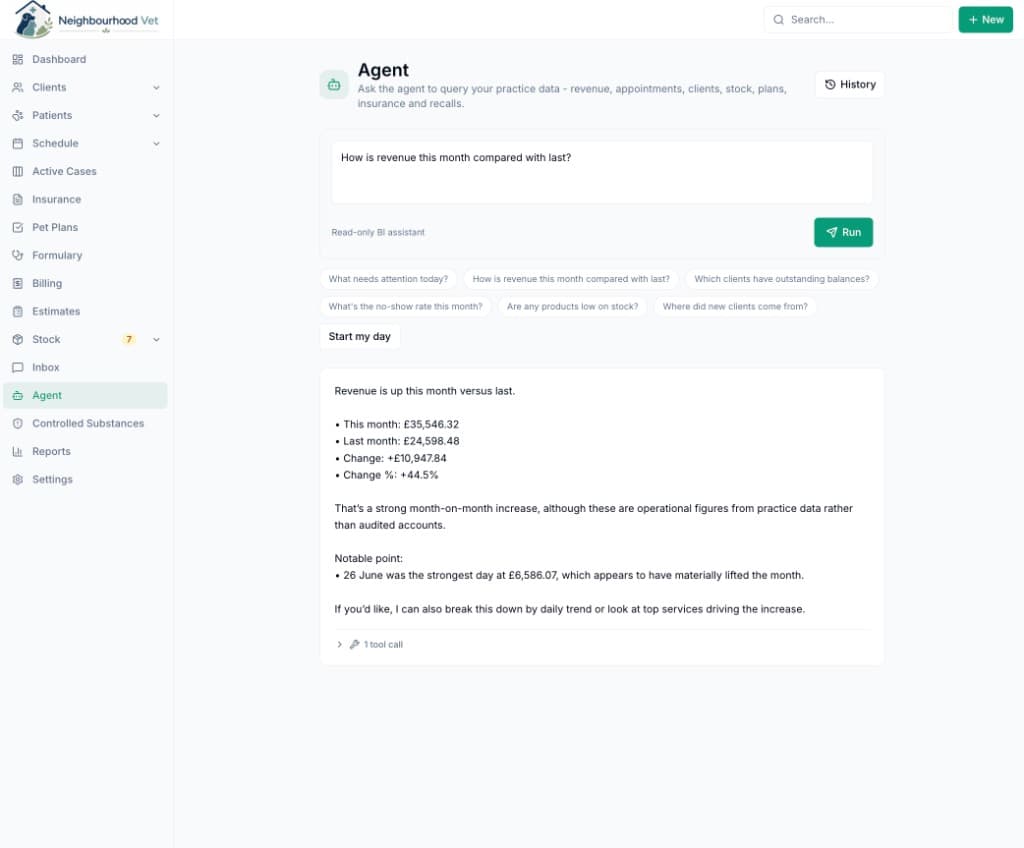Click the Schedule calendar icon
The height and width of the screenshot is (848, 1024).
coord(18,144)
